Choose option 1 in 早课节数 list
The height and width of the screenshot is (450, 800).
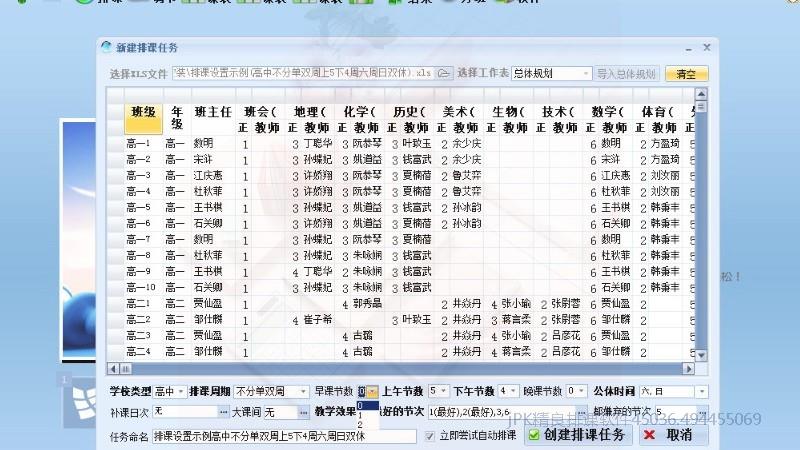(x=368, y=415)
